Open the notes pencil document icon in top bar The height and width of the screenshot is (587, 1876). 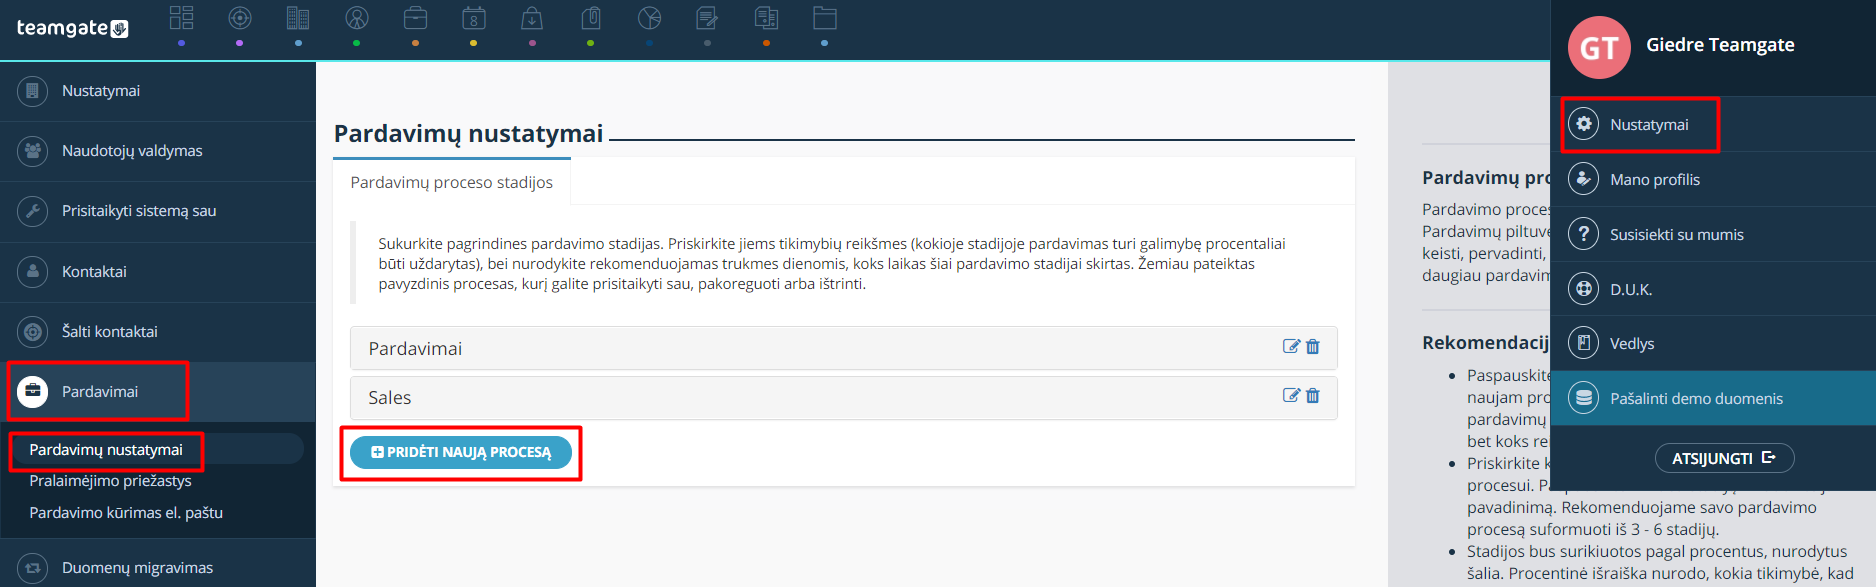[x=707, y=18]
